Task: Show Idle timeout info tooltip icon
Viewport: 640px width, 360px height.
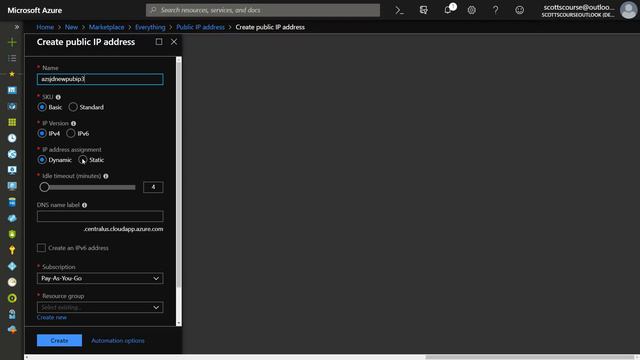Action: [106, 176]
